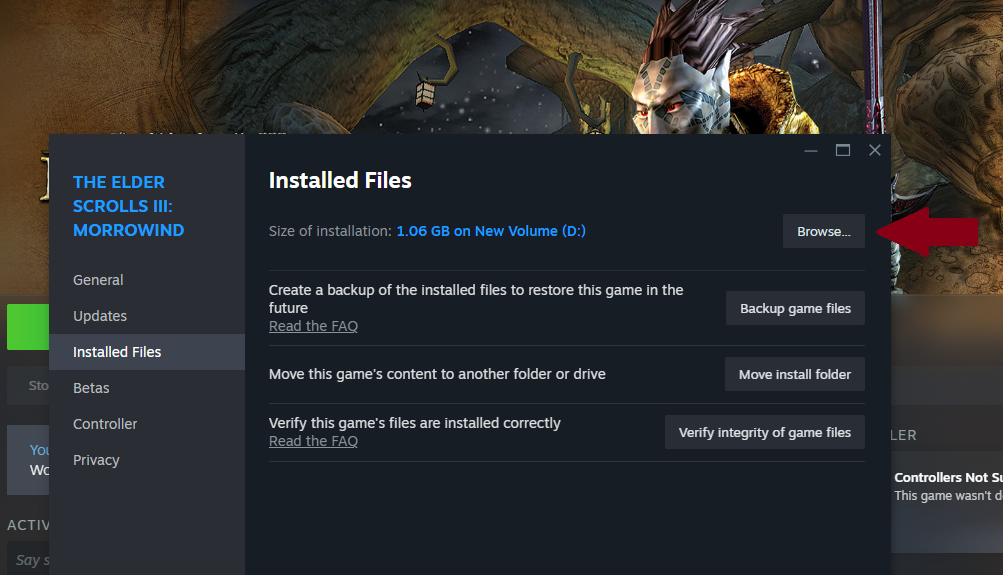Viewport: 1003px width, 575px height.
Task: Click the Browse... button
Action: click(x=823, y=232)
